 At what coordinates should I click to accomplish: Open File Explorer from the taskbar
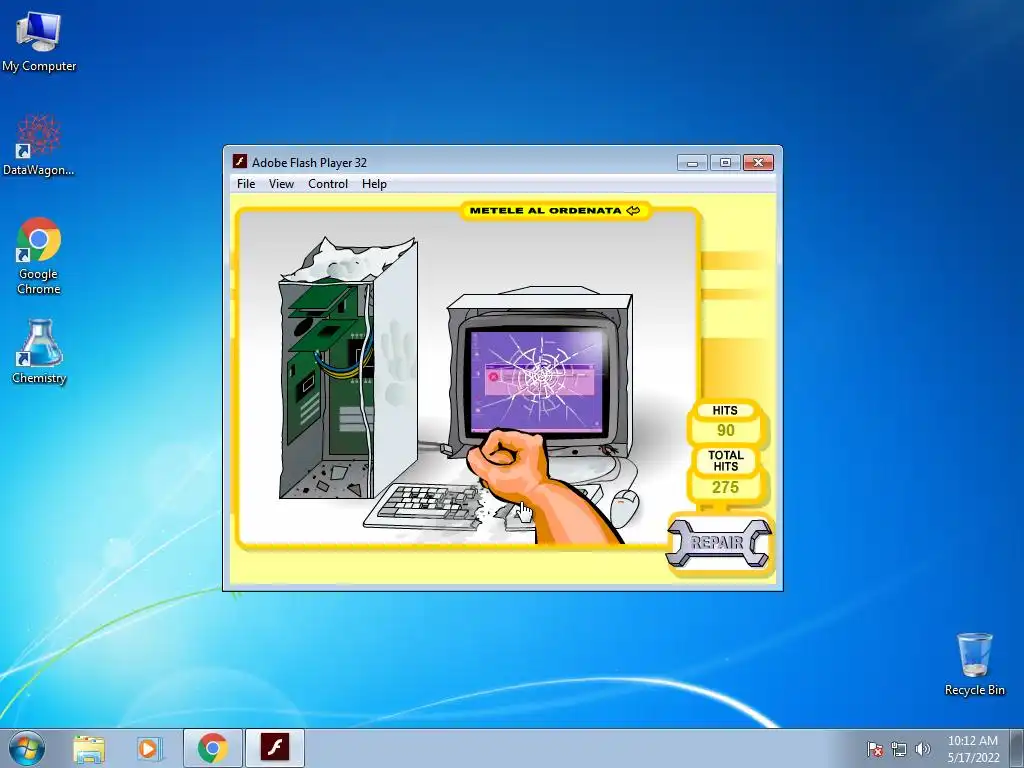89,749
